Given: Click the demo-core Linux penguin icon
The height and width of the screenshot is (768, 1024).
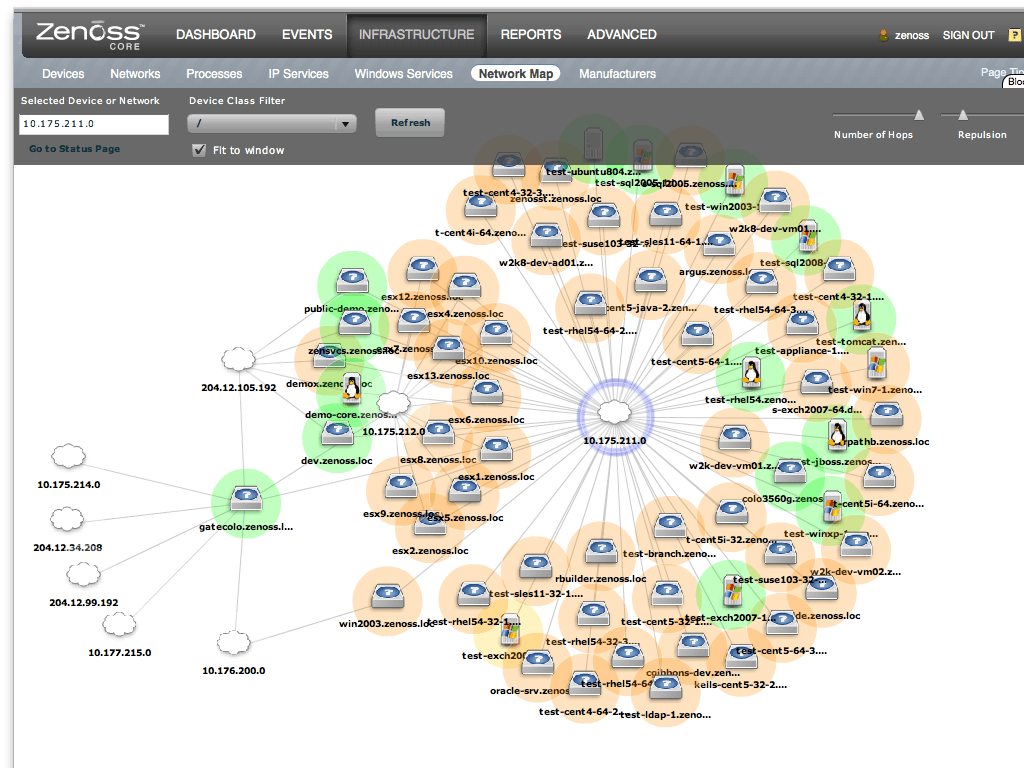Looking at the screenshot, I should click(352, 388).
